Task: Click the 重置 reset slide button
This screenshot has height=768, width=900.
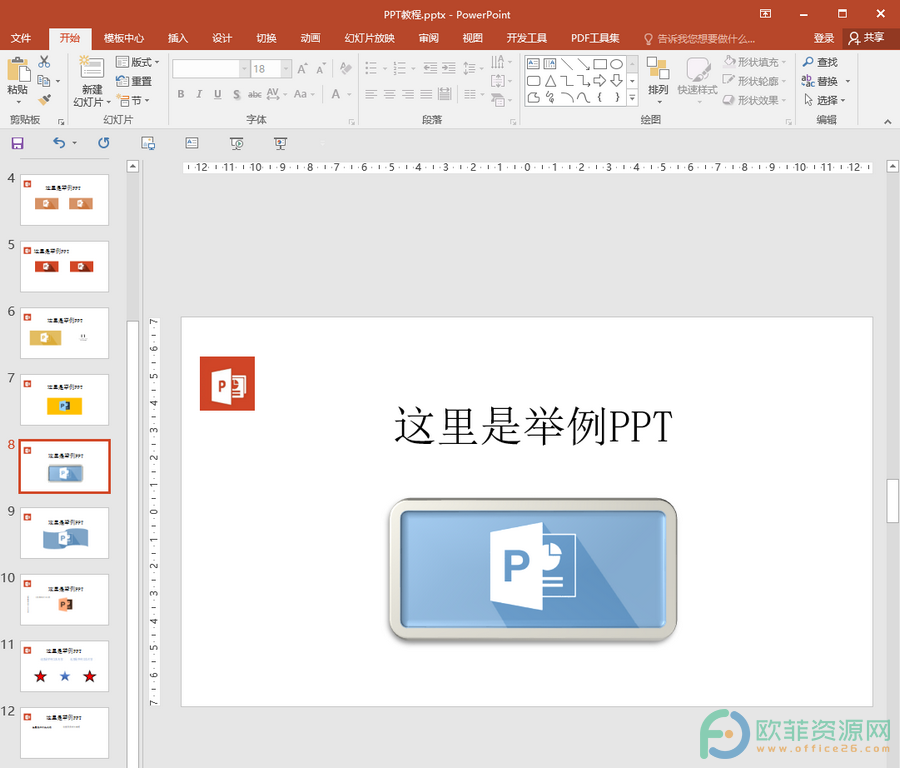Action: coord(134,81)
